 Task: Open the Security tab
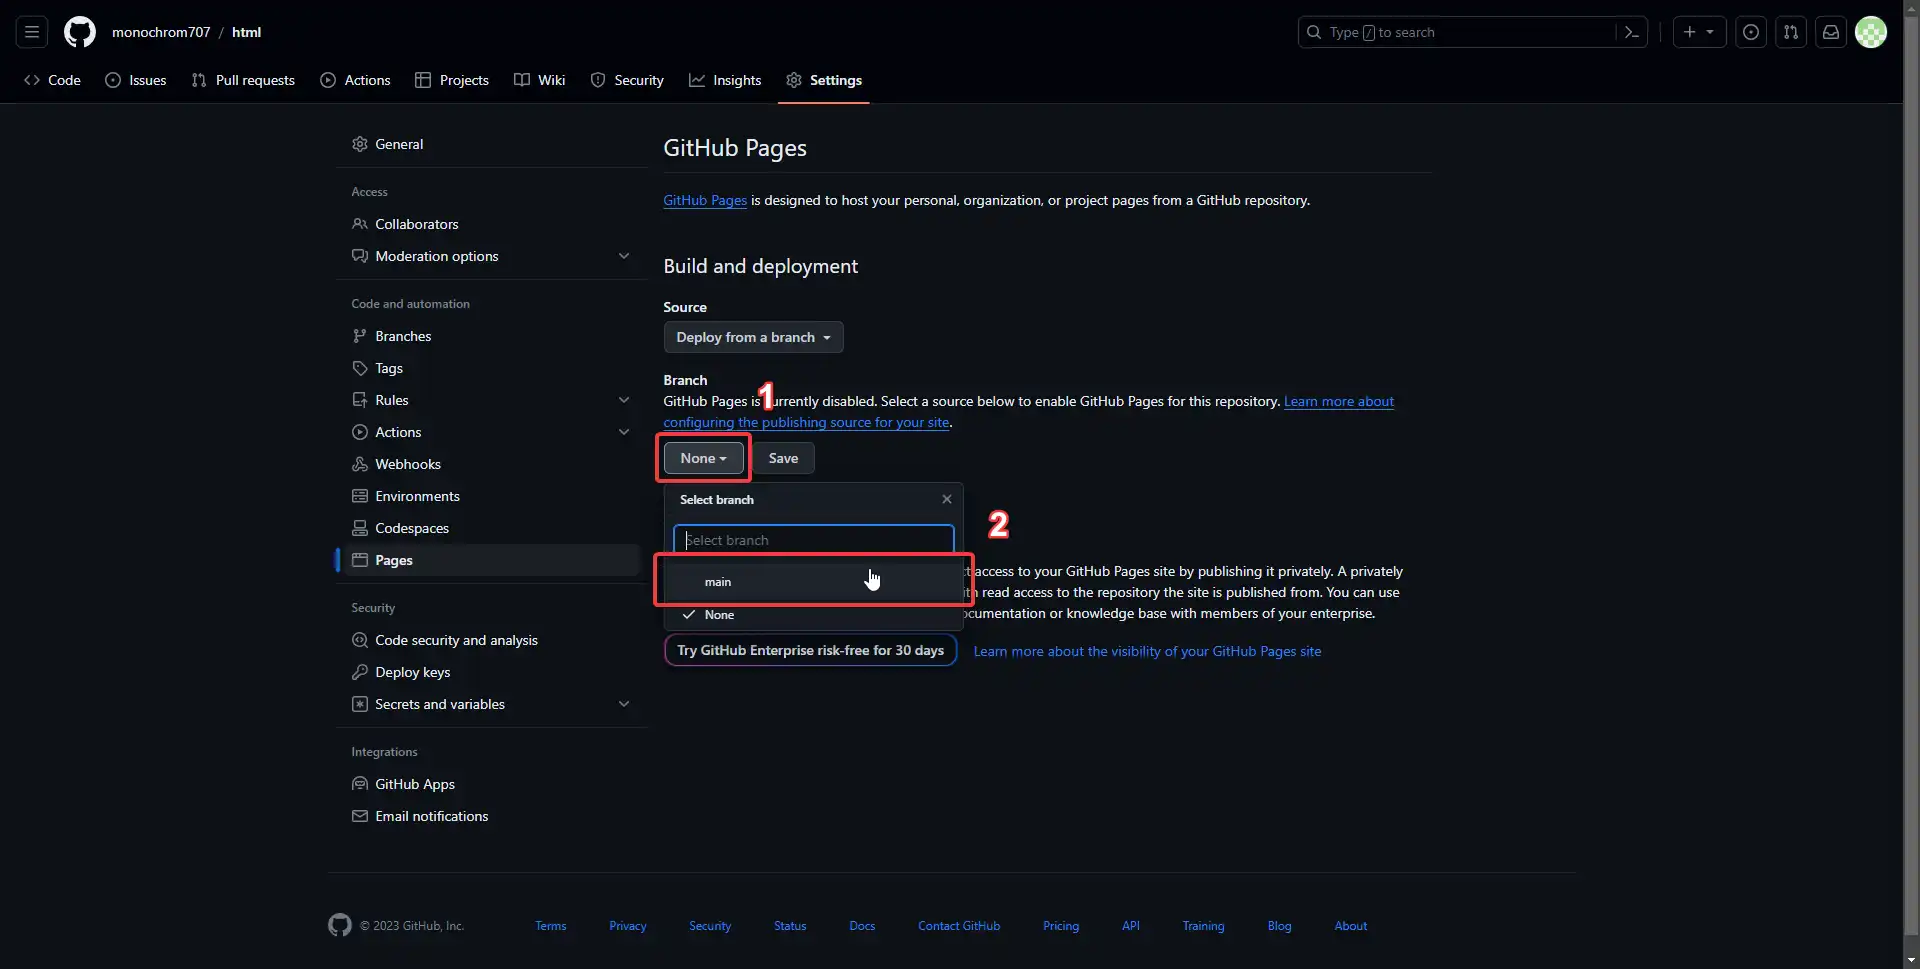tap(627, 80)
